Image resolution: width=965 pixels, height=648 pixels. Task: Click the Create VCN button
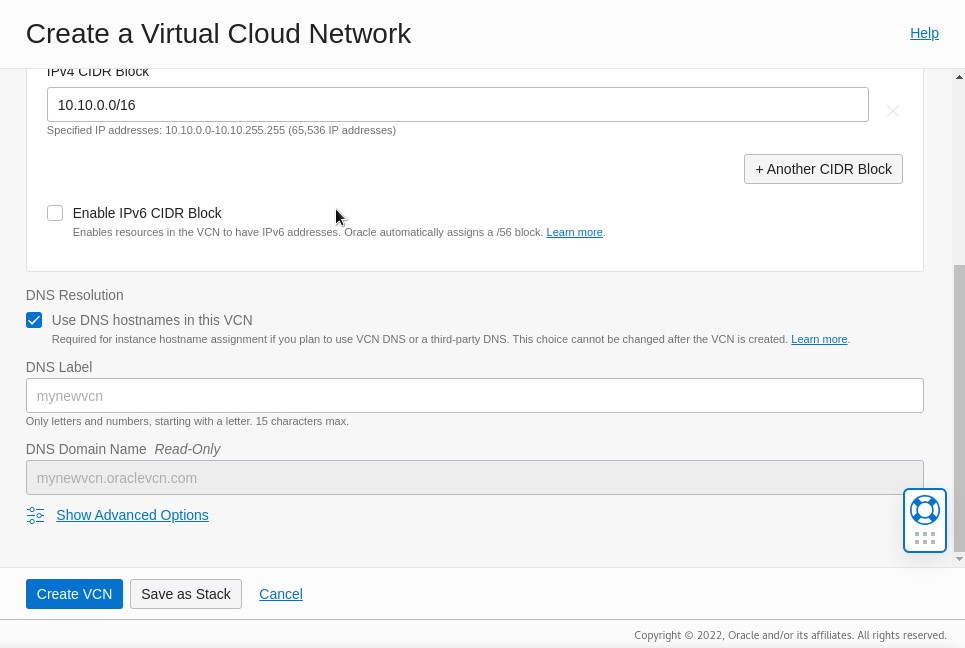74,593
